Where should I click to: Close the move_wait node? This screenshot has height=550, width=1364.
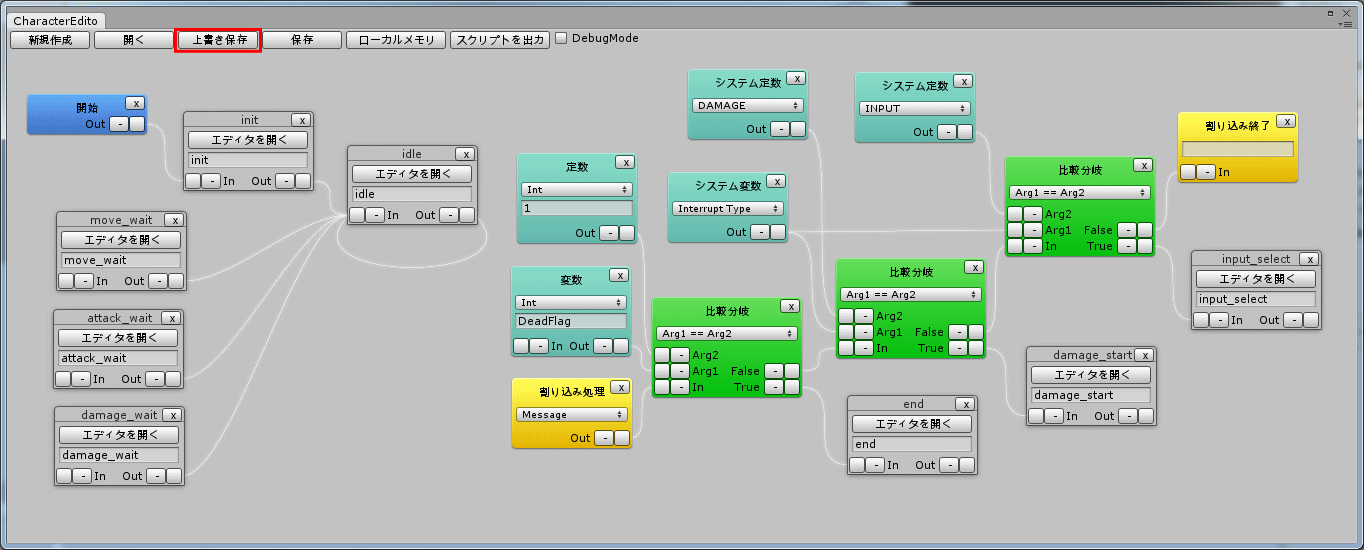point(174,220)
